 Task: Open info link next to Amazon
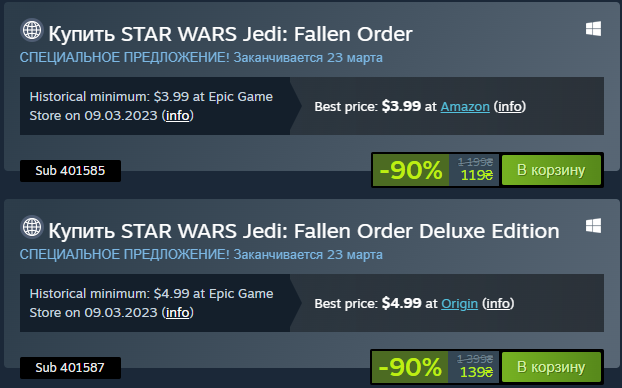[x=510, y=106]
